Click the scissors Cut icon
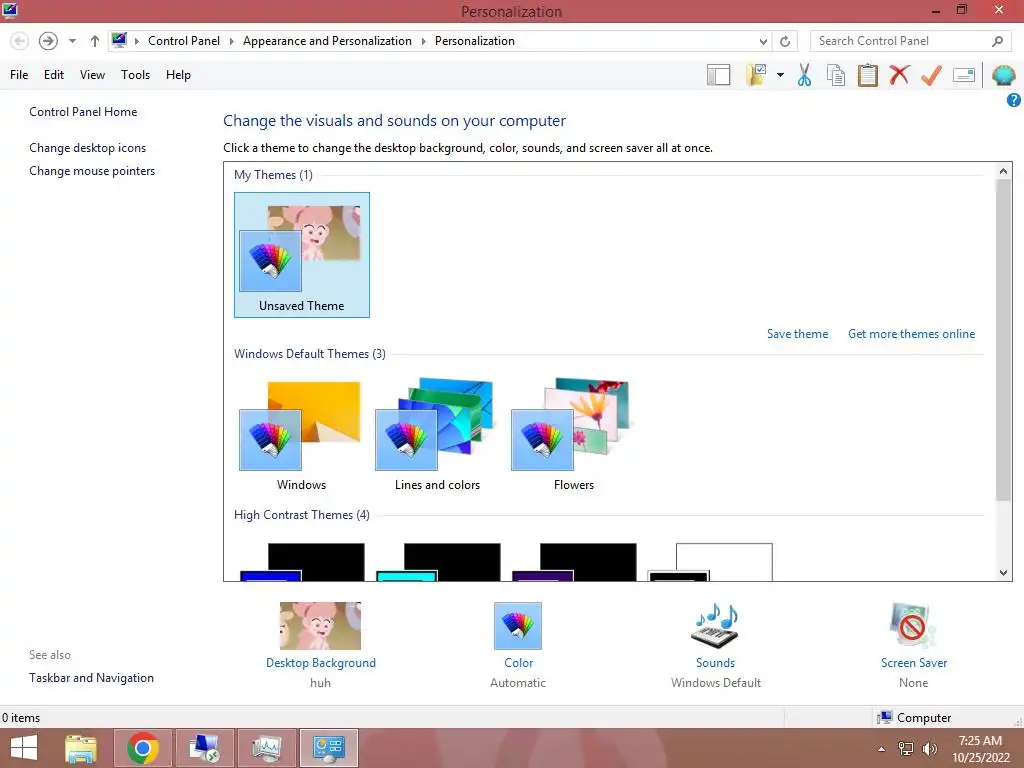 tap(805, 75)
